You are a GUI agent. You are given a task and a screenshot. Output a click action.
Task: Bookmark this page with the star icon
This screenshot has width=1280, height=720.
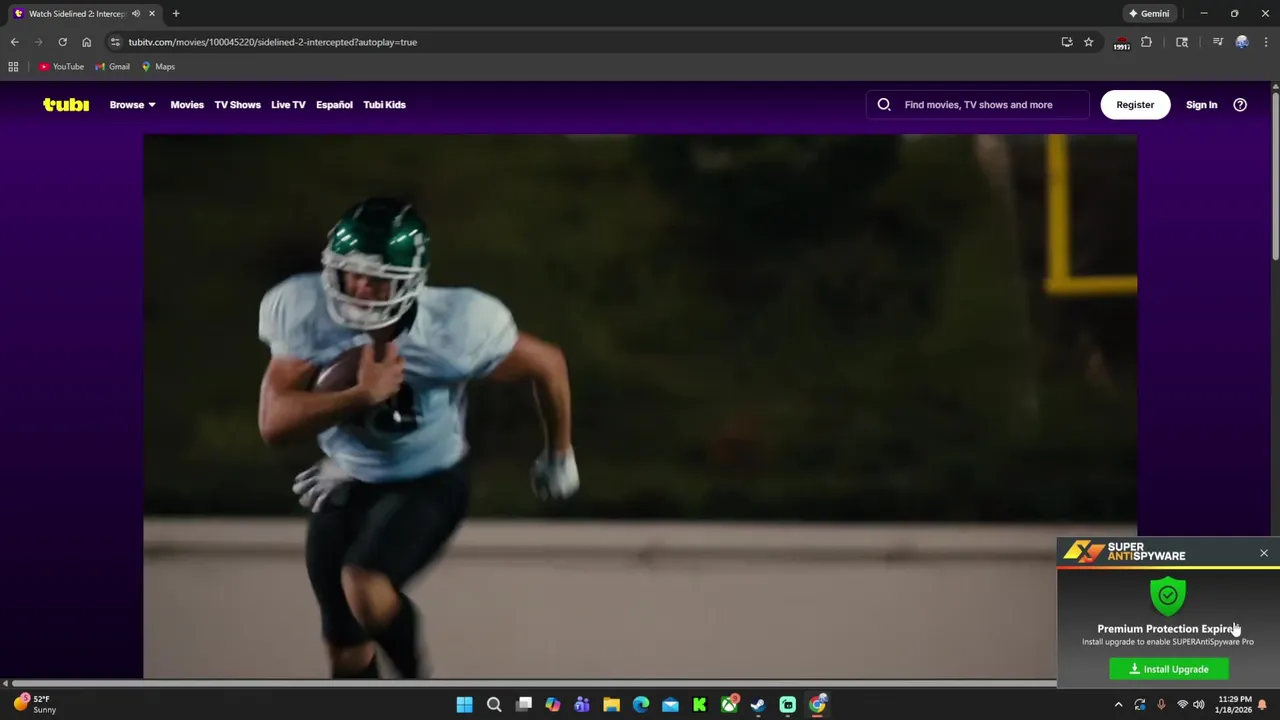pos(1088,42)
